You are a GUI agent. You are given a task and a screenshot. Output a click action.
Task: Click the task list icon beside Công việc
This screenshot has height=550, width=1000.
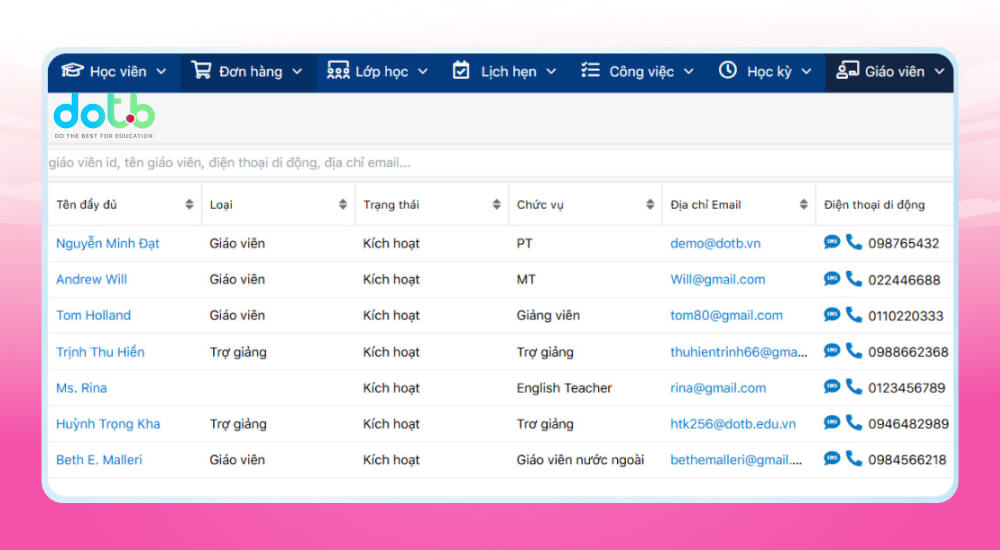[590, 70]
